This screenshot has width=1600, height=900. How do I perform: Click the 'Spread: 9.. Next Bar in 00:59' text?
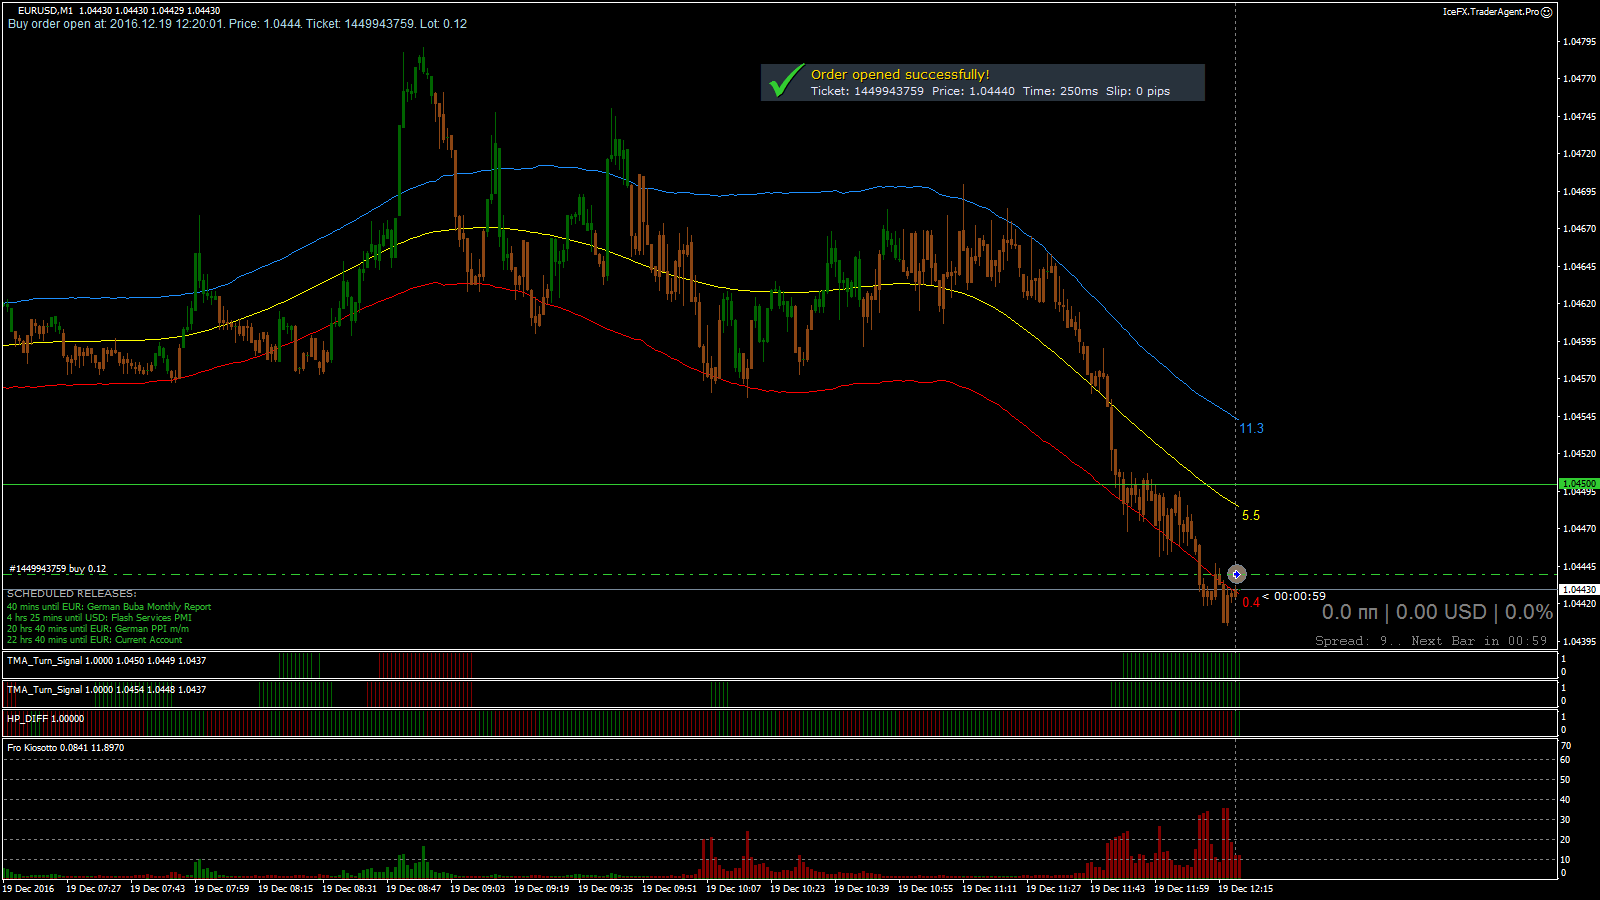(1431, 641)
